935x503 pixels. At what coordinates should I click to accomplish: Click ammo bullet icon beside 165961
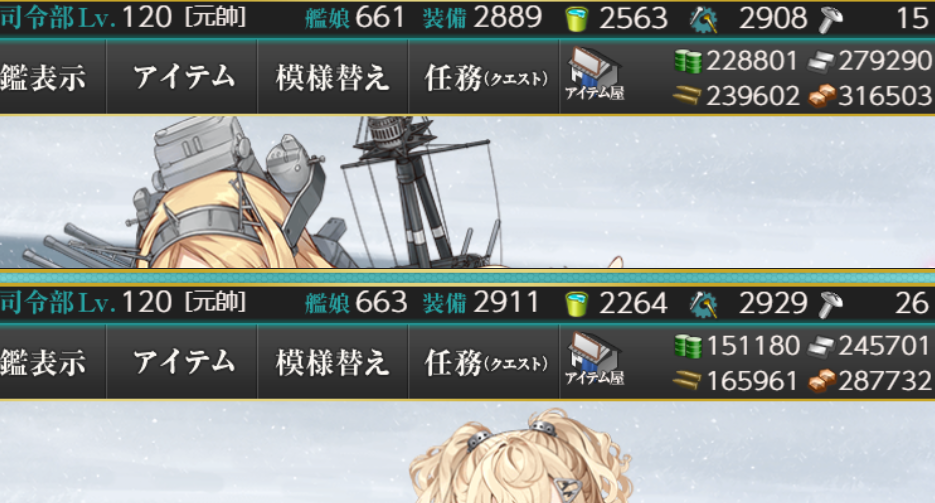coord(687,380)
